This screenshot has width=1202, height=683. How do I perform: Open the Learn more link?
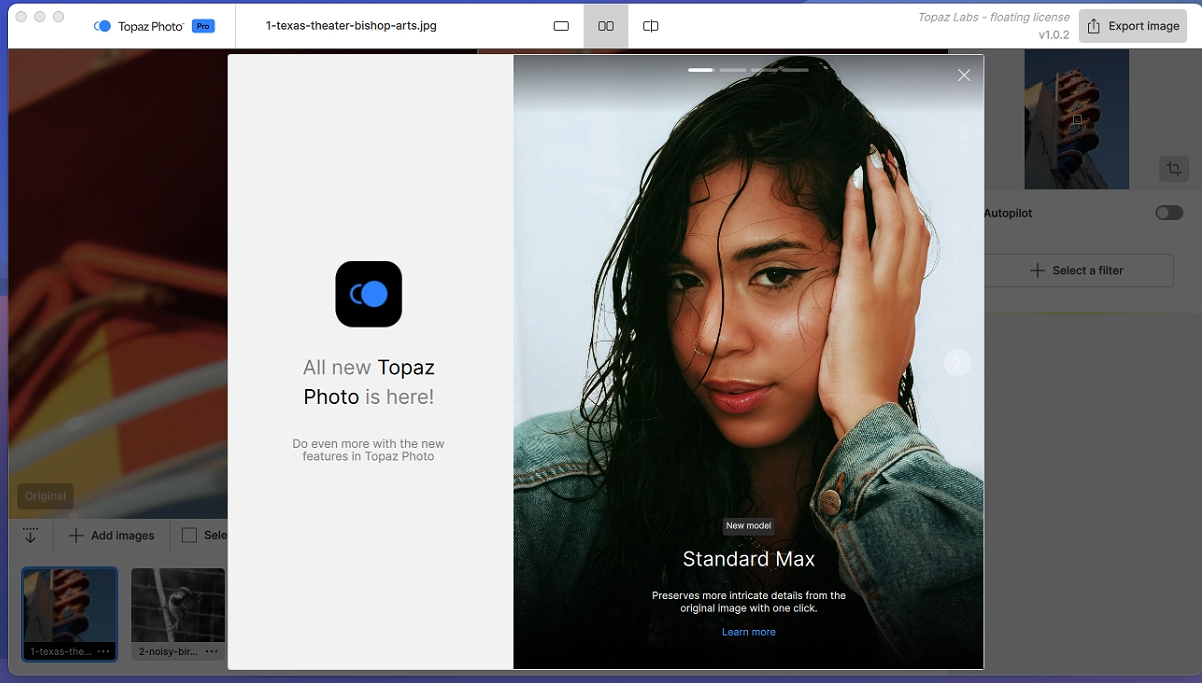pos(748,632)
